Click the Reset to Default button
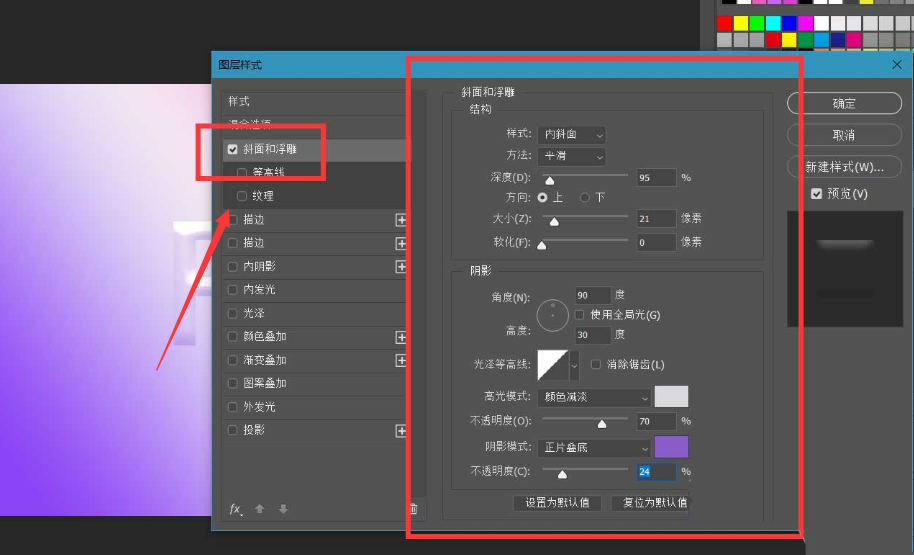This screenshot has height=555, width=914. 650,503
